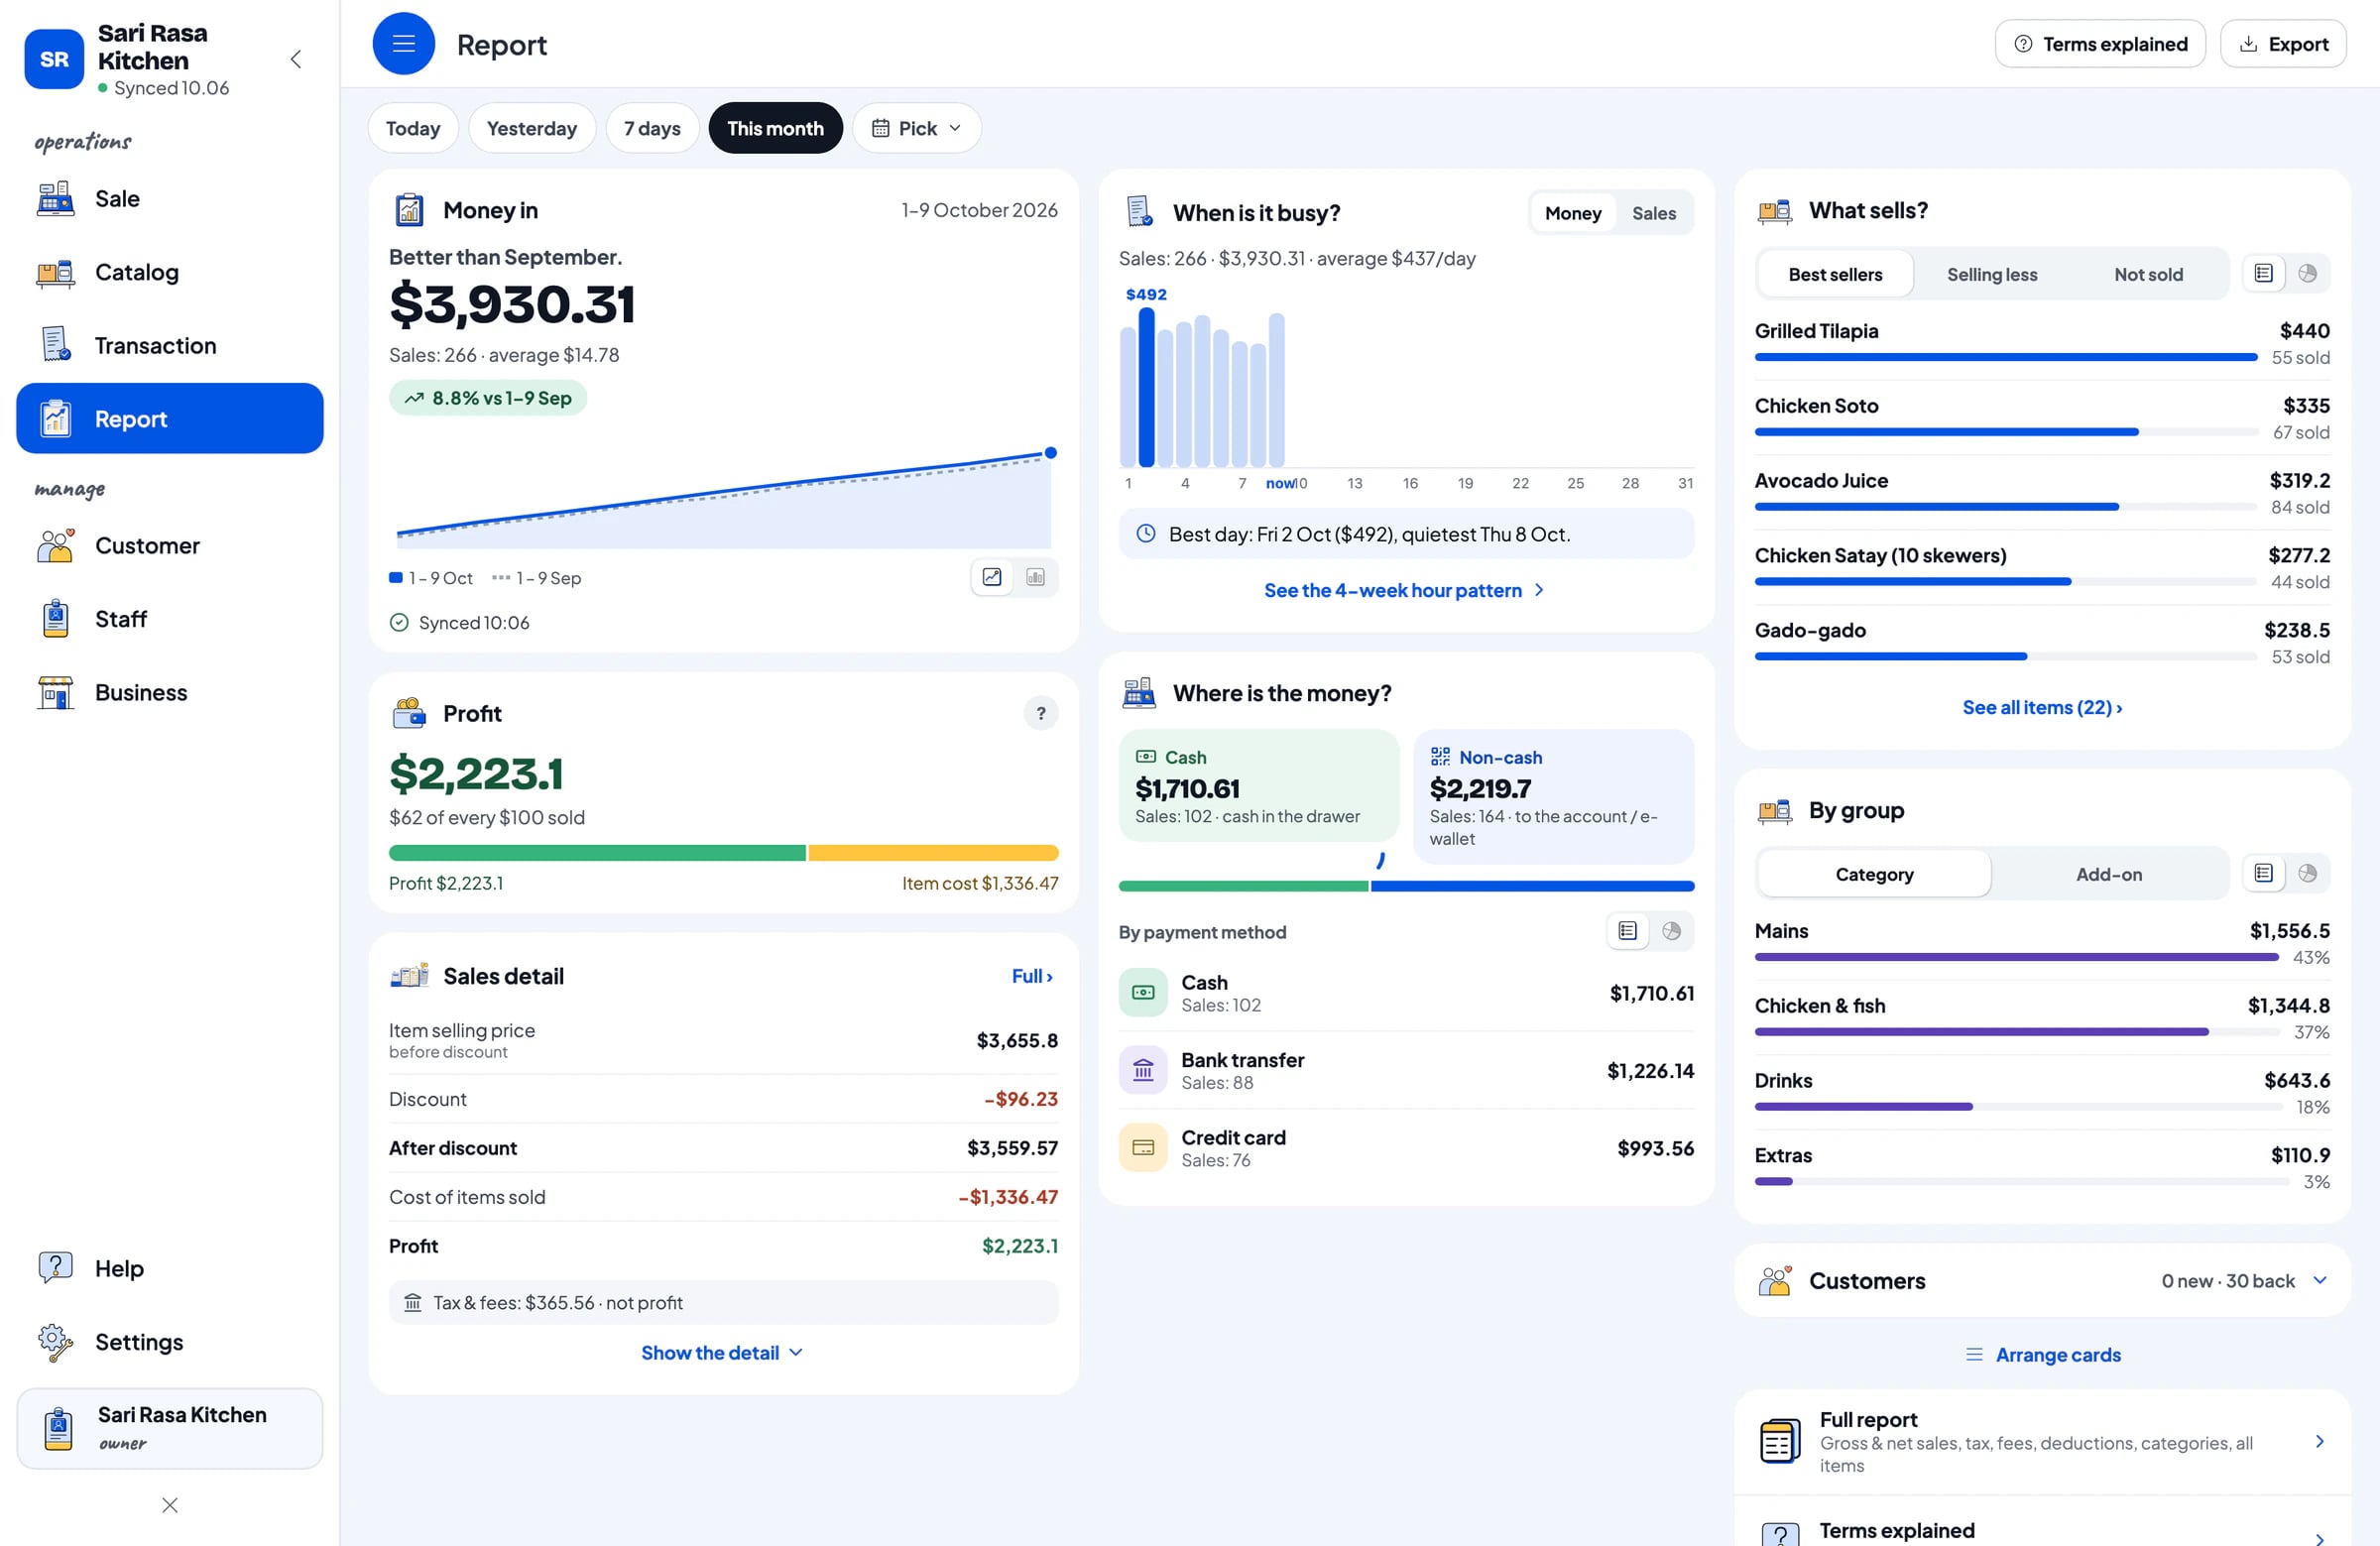Expand Show the detail in Sales detail
This screenshot has width=2380, height=1546.
pyautogui.click(x=722, y=1352)
